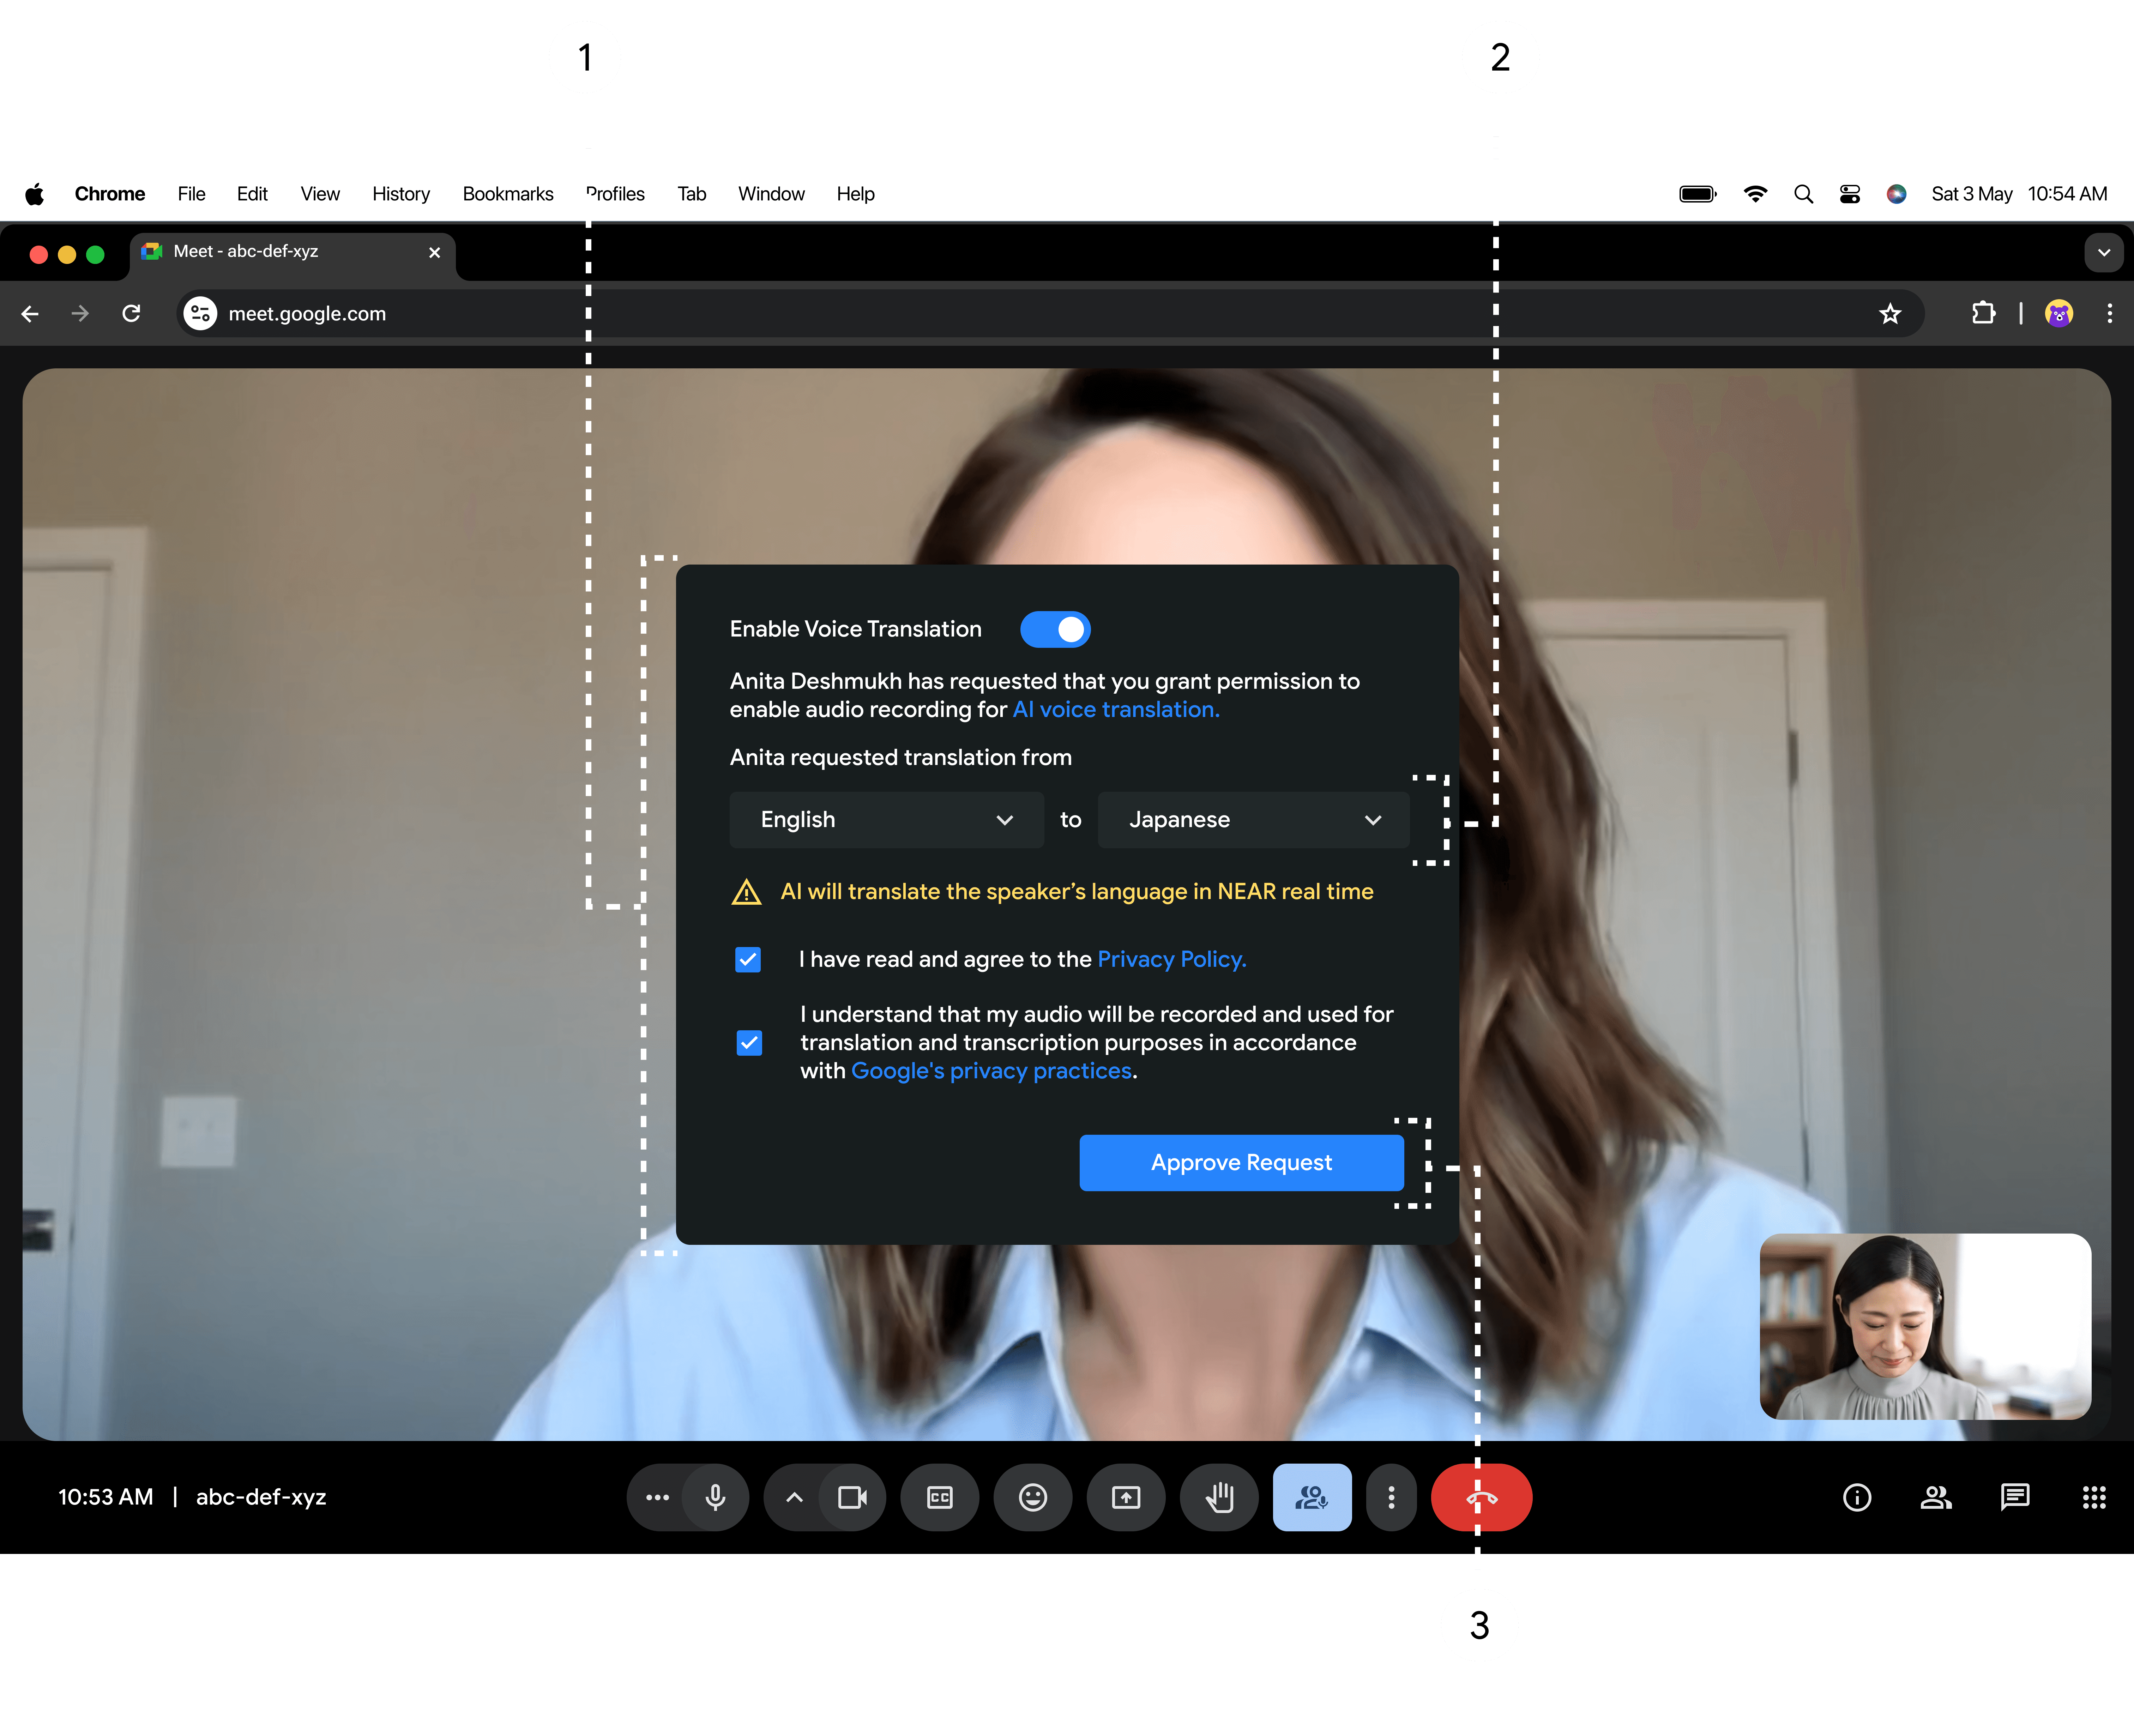
Task: Toggle Enable Voice Translation switch
Action: (x=1055, y=629)
